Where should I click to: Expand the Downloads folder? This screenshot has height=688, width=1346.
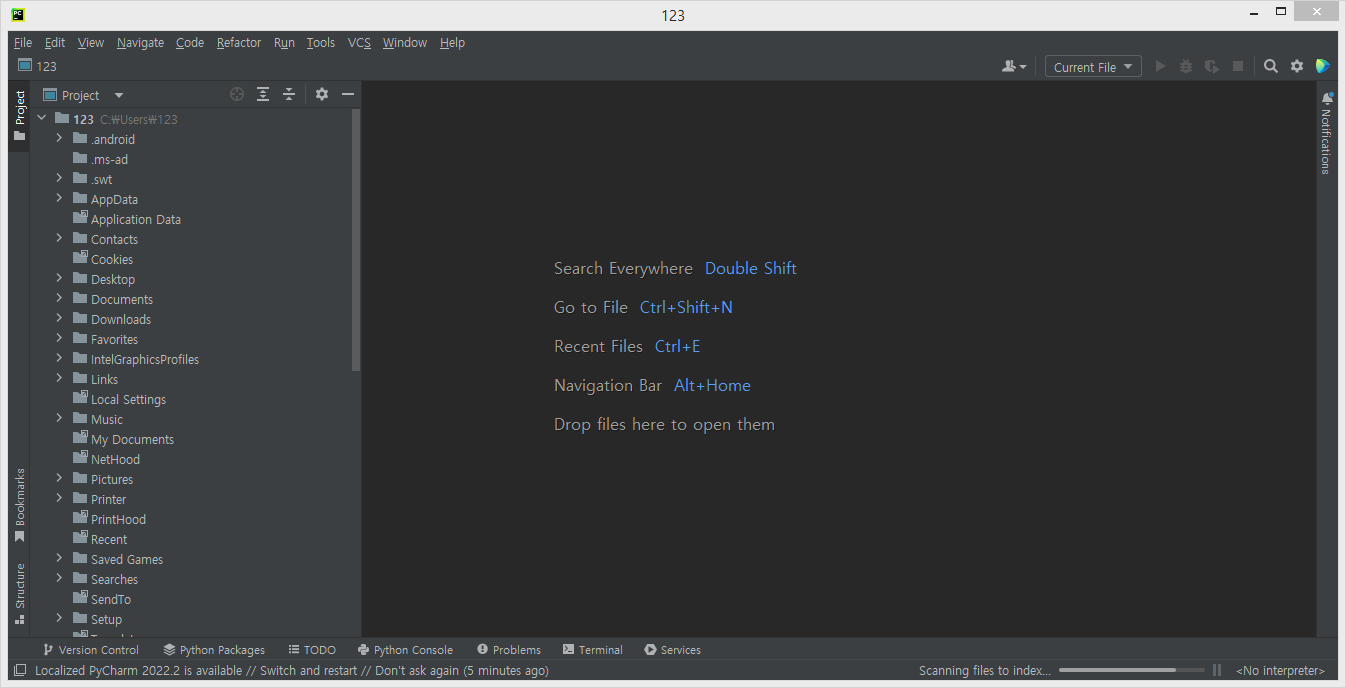coord(59,319)
